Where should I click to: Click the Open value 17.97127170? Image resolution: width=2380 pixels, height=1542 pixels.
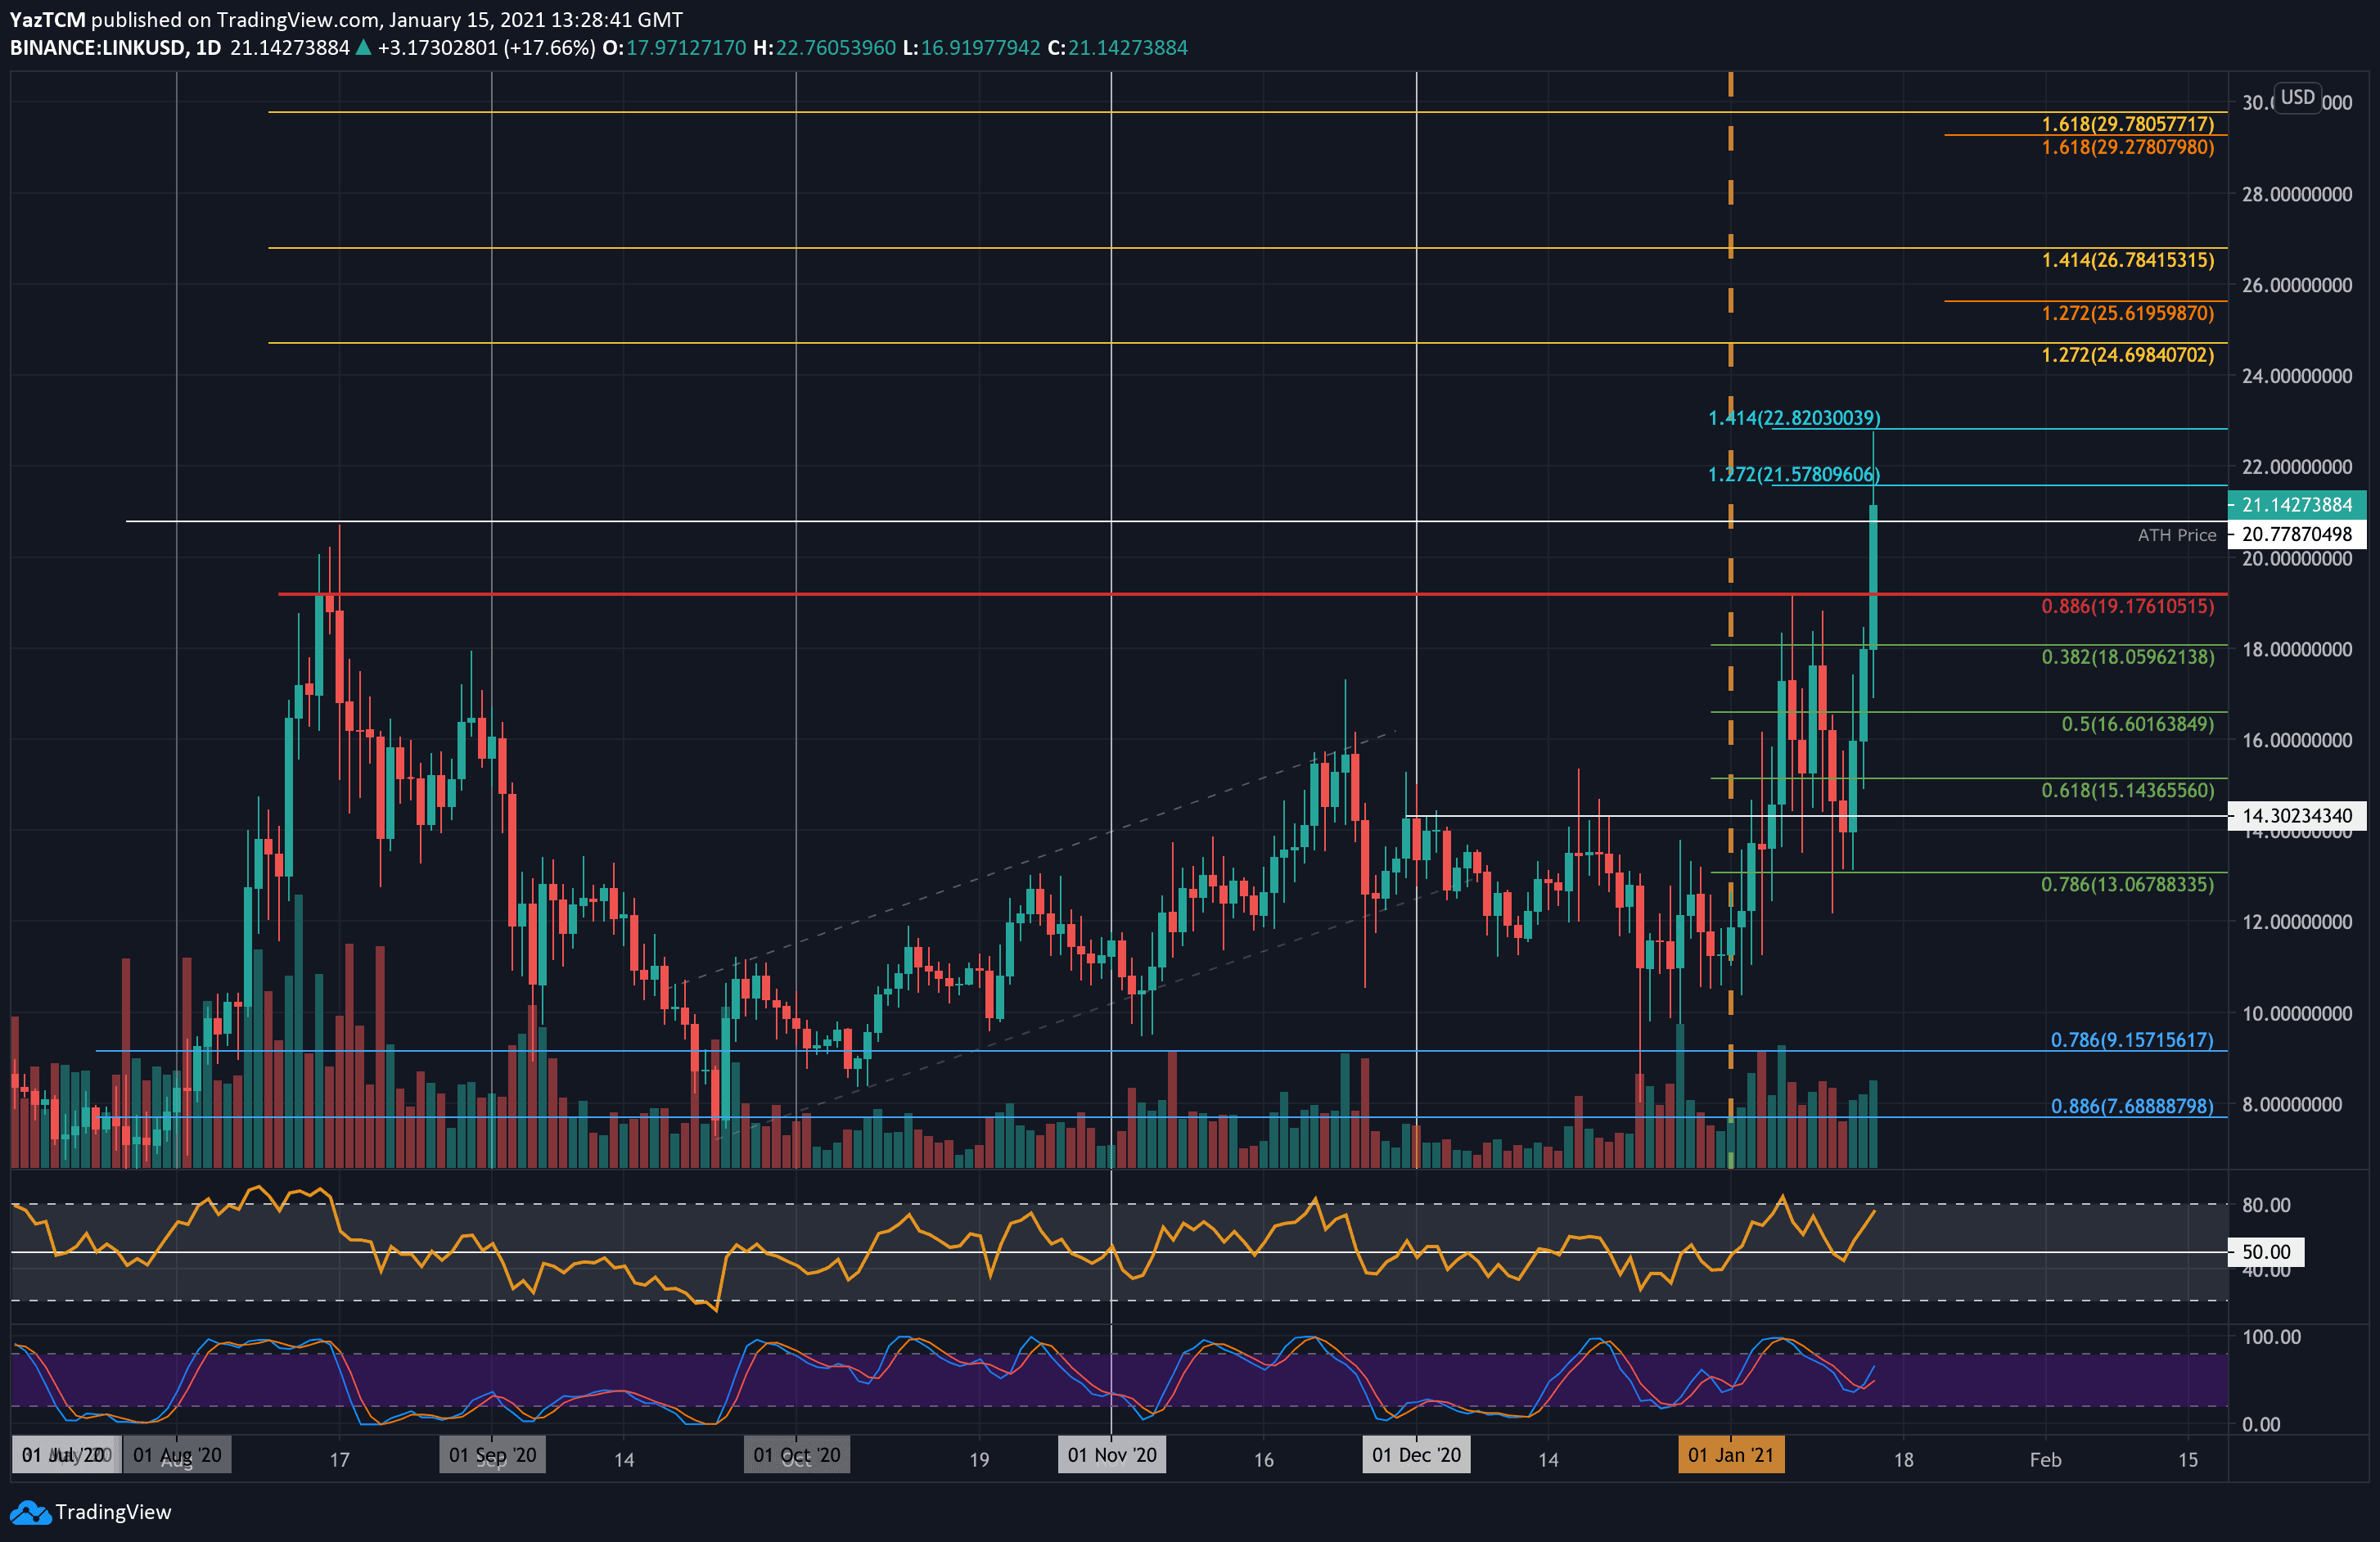pos(686,48)
